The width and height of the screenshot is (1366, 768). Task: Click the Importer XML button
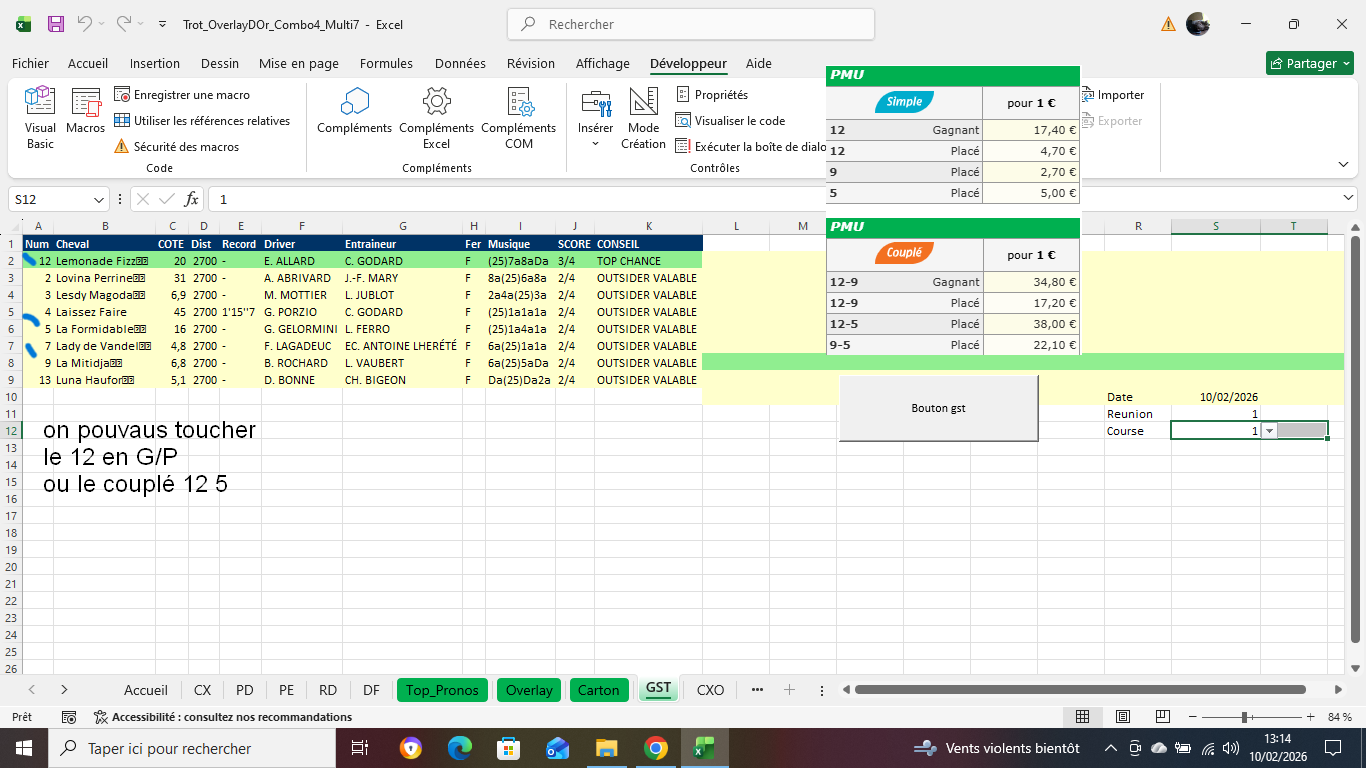pos(1112,95)
